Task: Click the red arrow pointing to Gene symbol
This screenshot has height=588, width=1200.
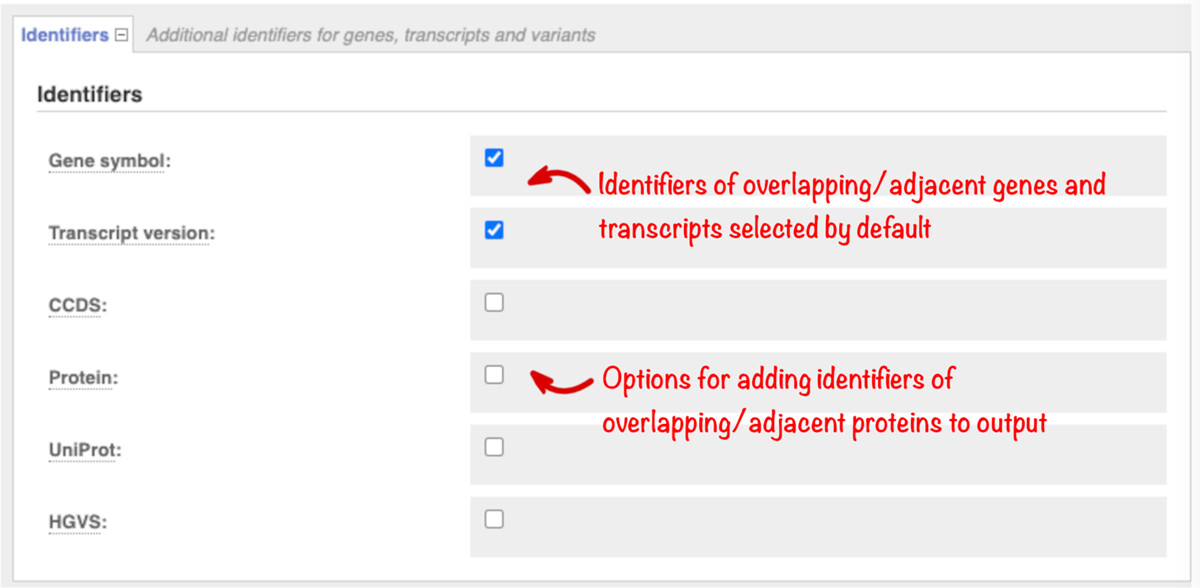Action: [558, 179]
